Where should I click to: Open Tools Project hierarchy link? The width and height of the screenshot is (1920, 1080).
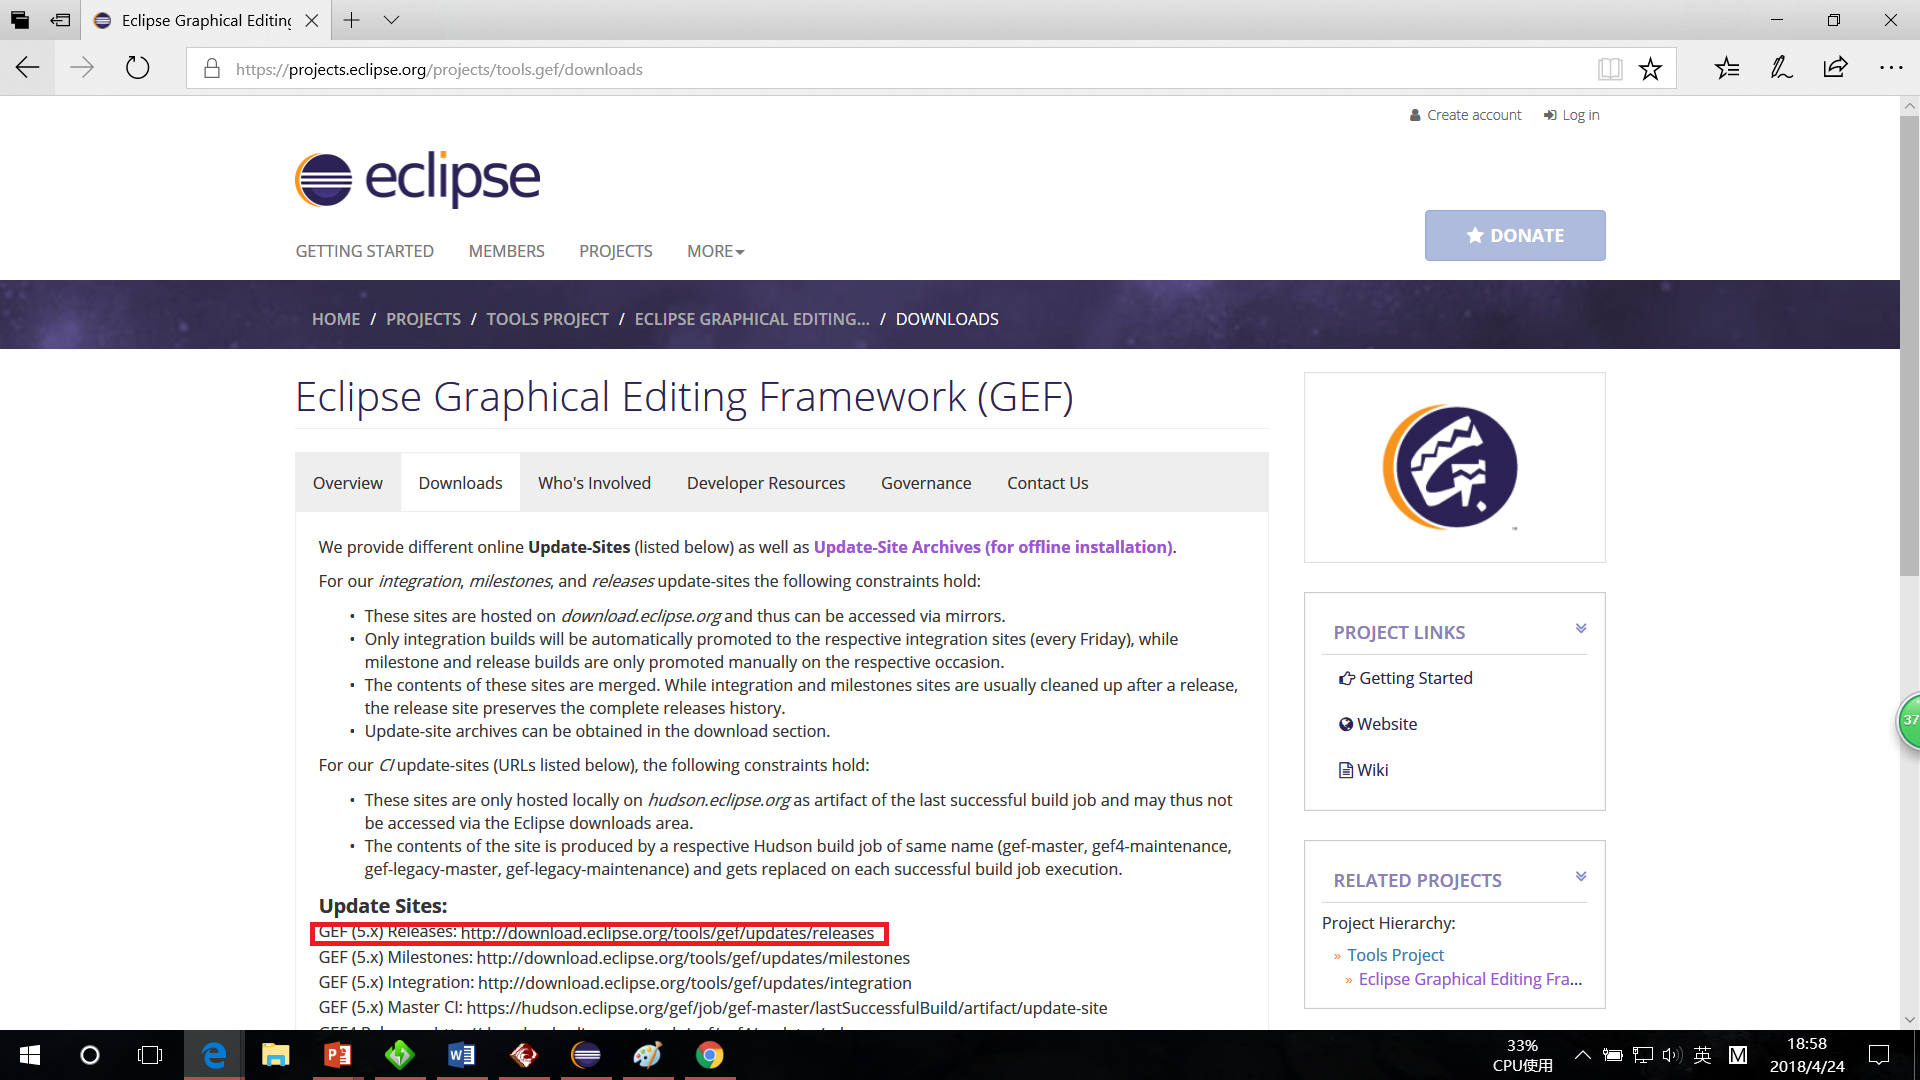coord(1395,955)
